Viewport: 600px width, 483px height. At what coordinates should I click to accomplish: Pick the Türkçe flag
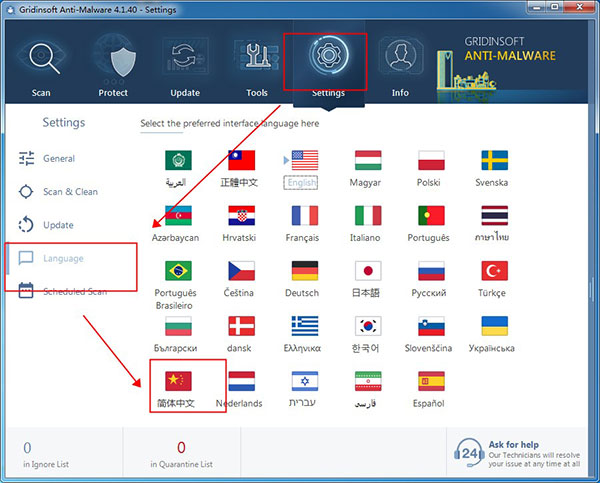[494, 271]
